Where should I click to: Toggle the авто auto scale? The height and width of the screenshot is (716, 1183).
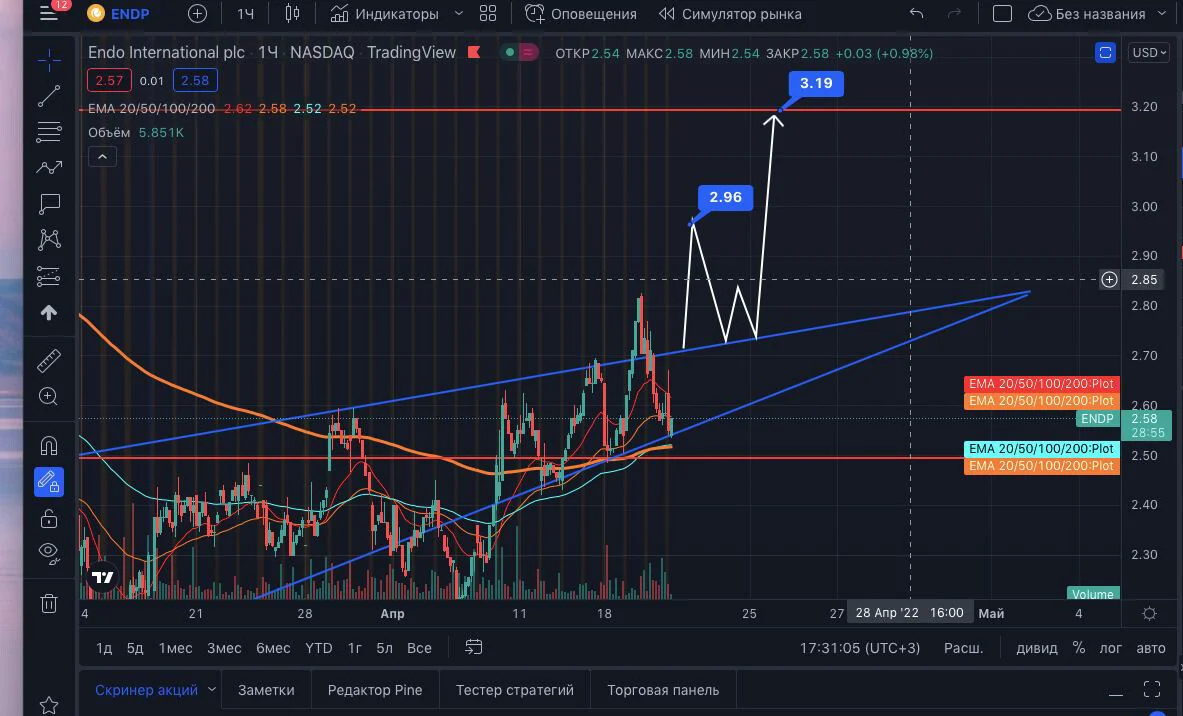coord(1151,648)
